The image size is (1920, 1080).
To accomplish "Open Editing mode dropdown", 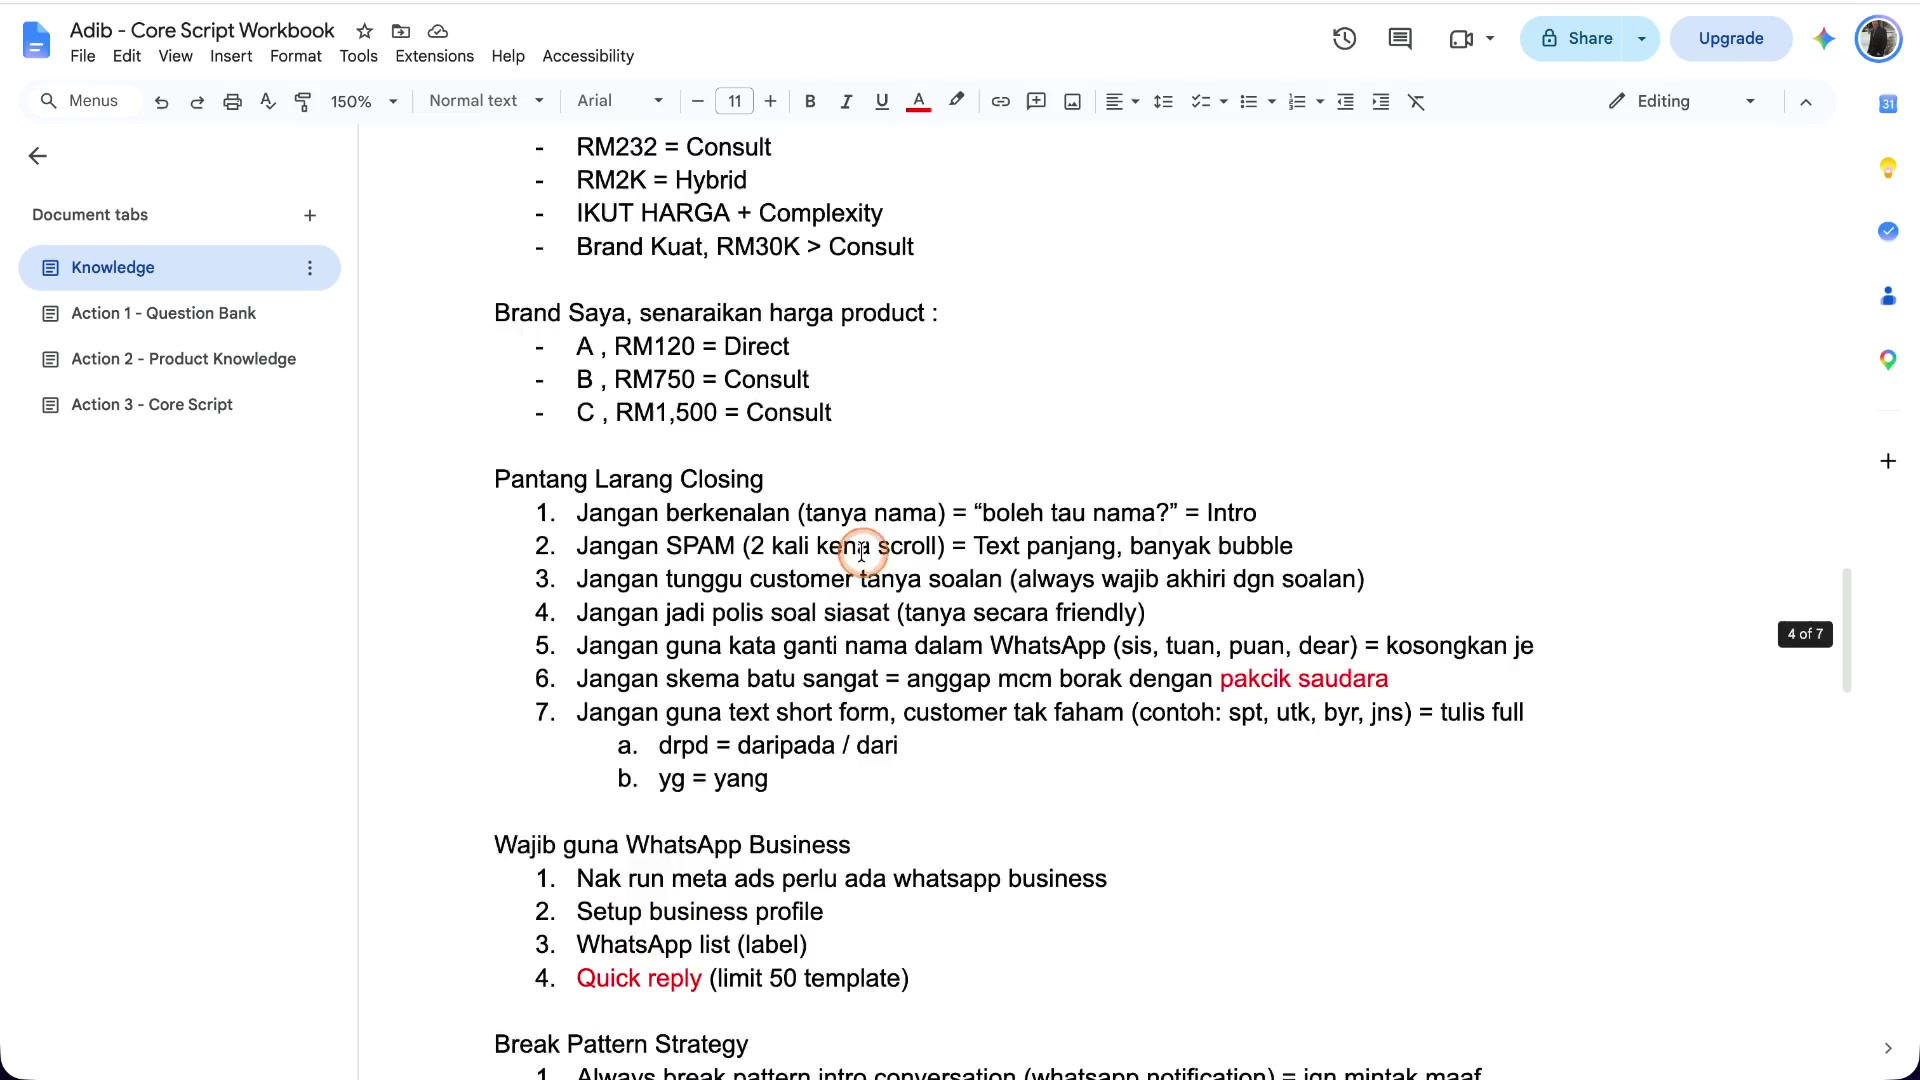I will [x=1682, y=101].
